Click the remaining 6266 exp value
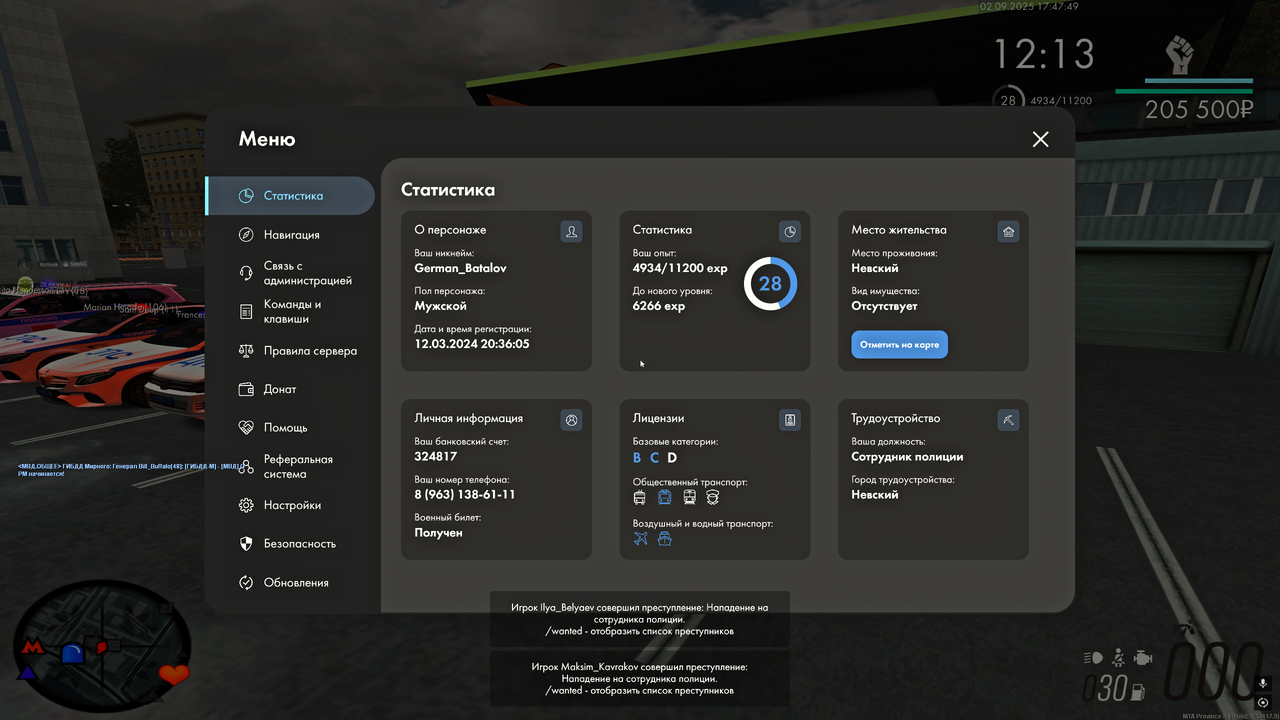This screenshot has width=1280, height=720. coord(659,306)
